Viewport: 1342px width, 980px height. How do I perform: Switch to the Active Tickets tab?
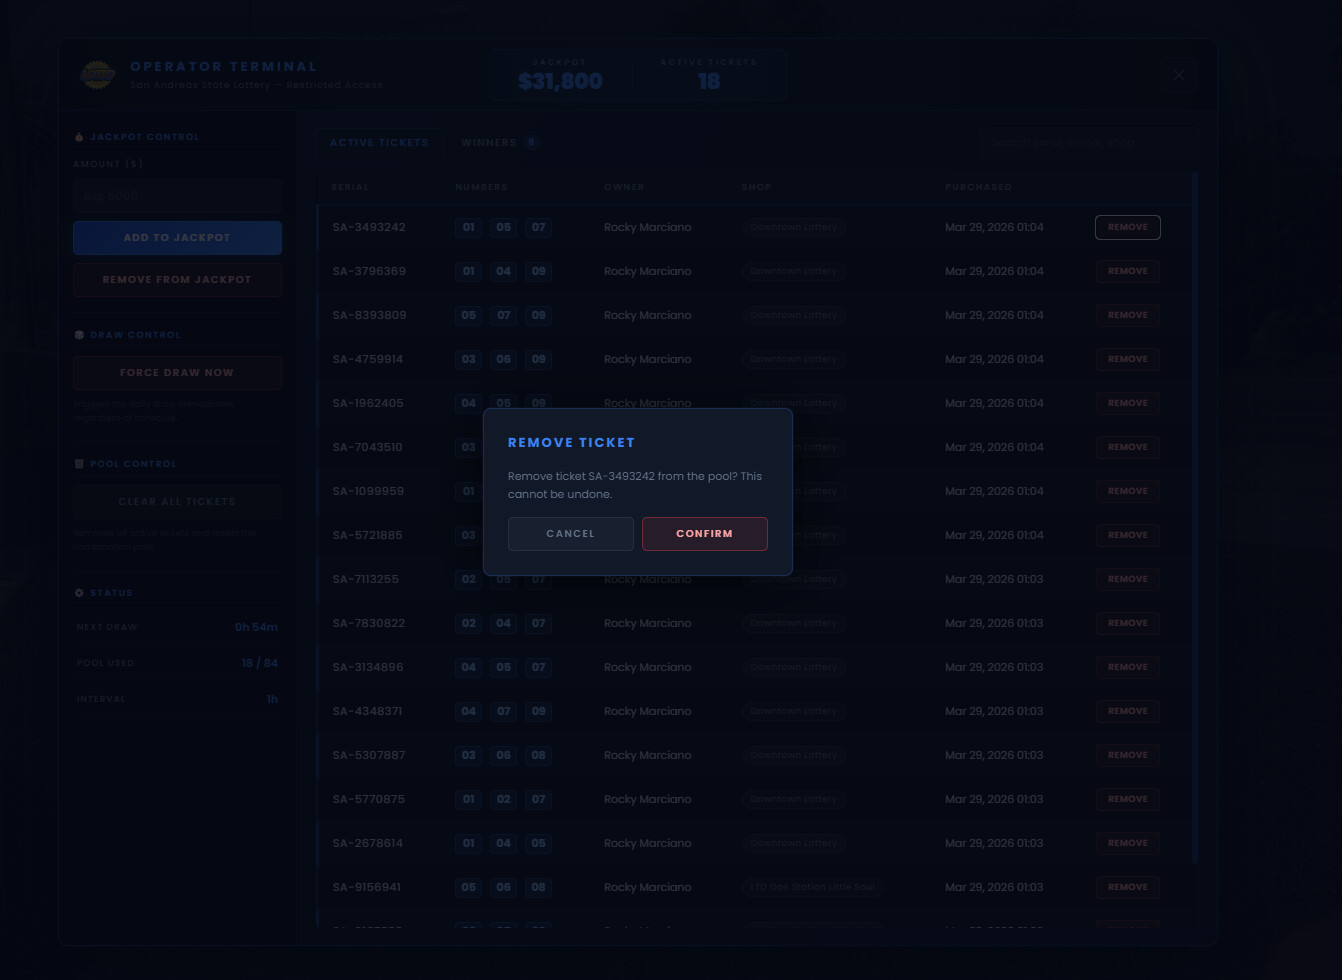coord(379,143)
